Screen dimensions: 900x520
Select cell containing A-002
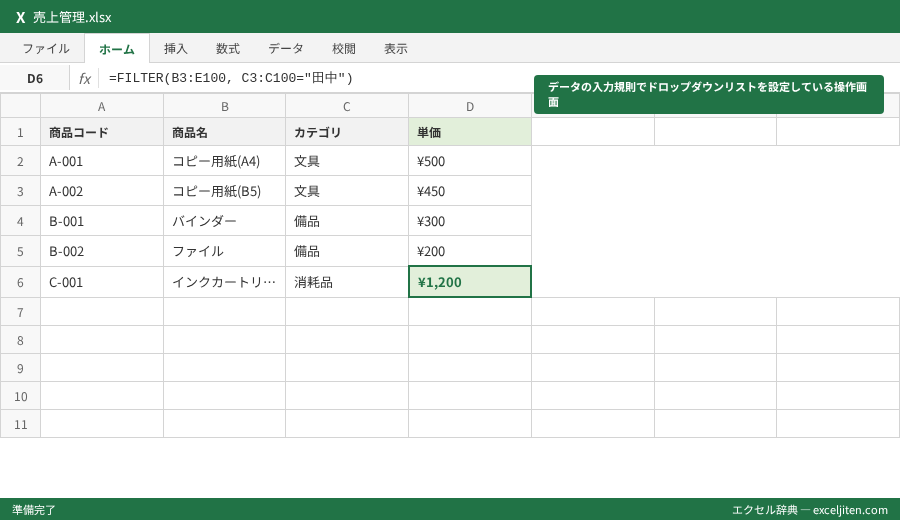[102, 191]
